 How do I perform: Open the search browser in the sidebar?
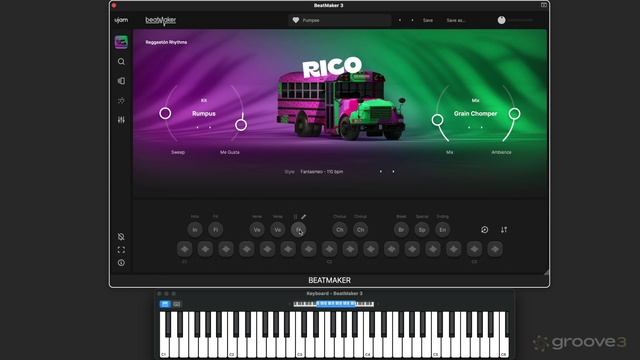[121, 62]
